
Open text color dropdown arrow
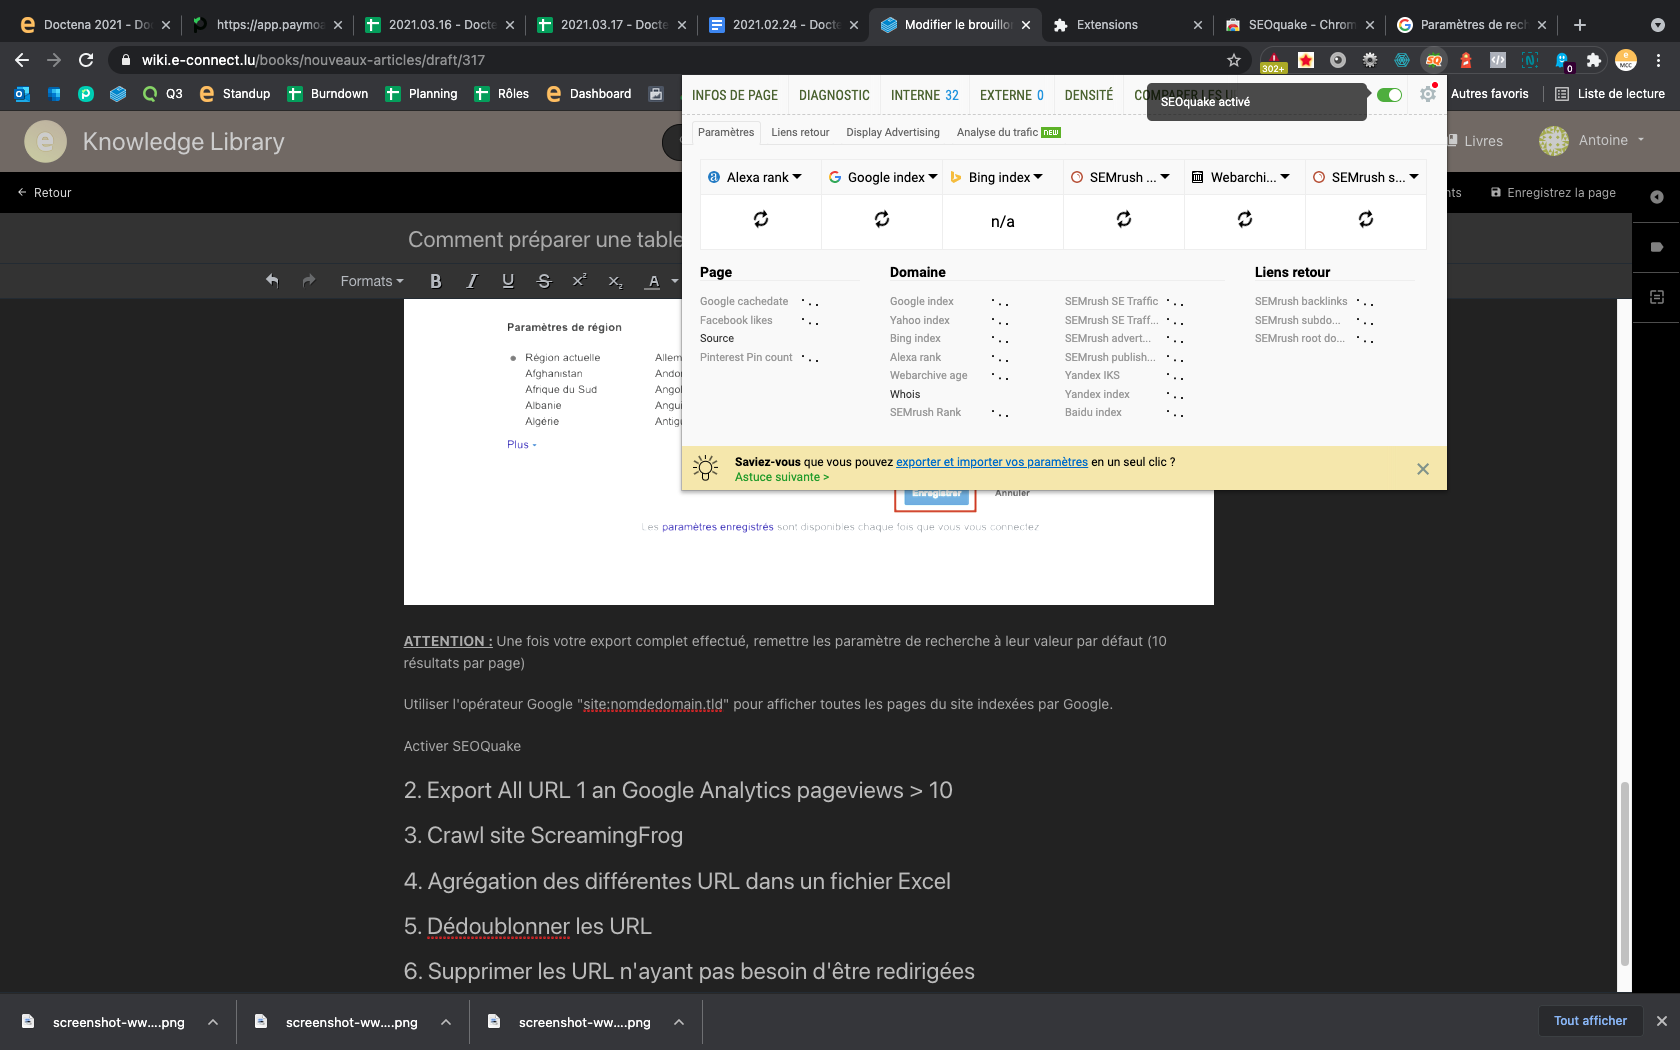click(x=675, y=281)
